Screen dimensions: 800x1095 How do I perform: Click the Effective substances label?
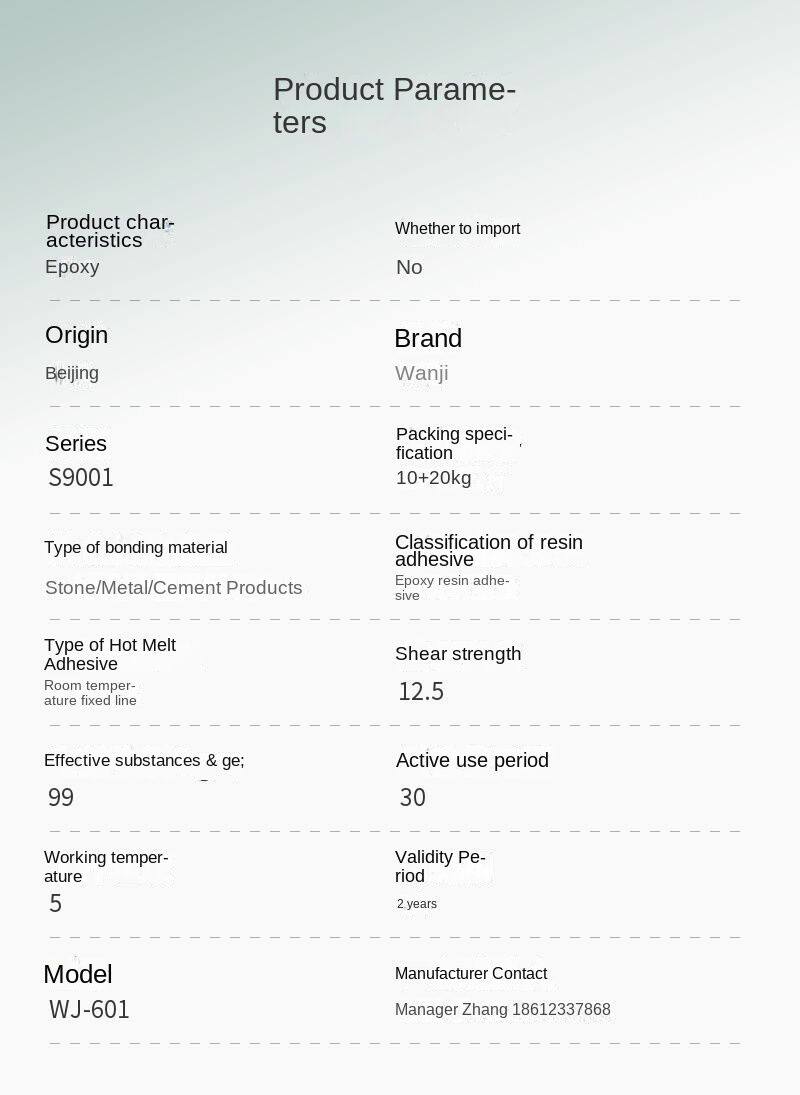[144, 761]
